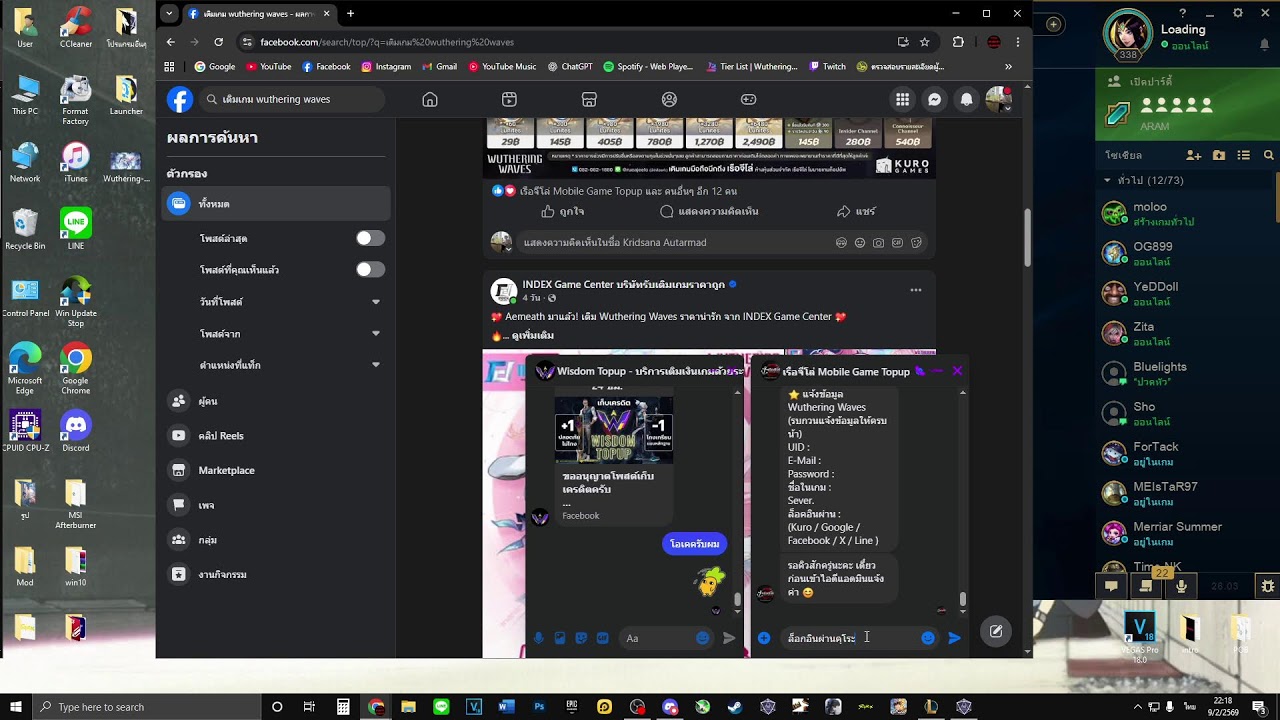Select งานกิจกรรม search filter

click(278, 575)
